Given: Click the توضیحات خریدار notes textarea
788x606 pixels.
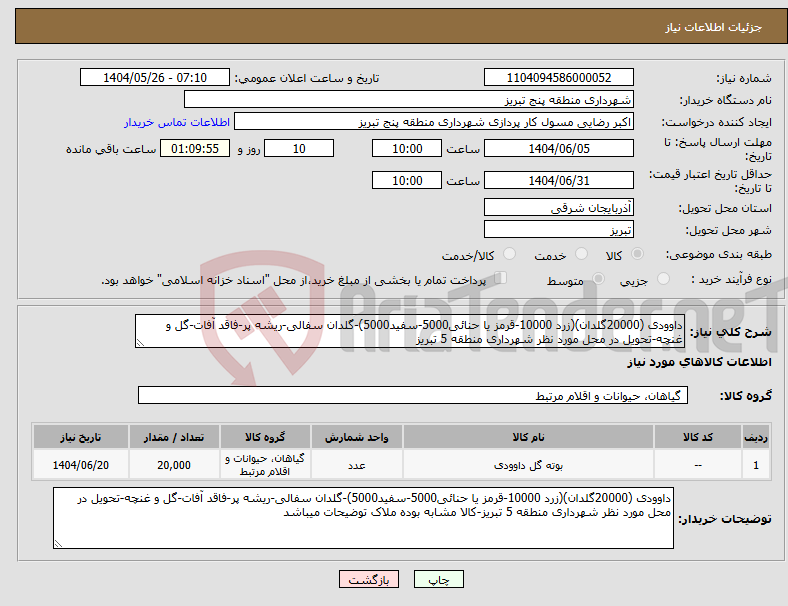Looking at the screenshot, I should 363,518.
